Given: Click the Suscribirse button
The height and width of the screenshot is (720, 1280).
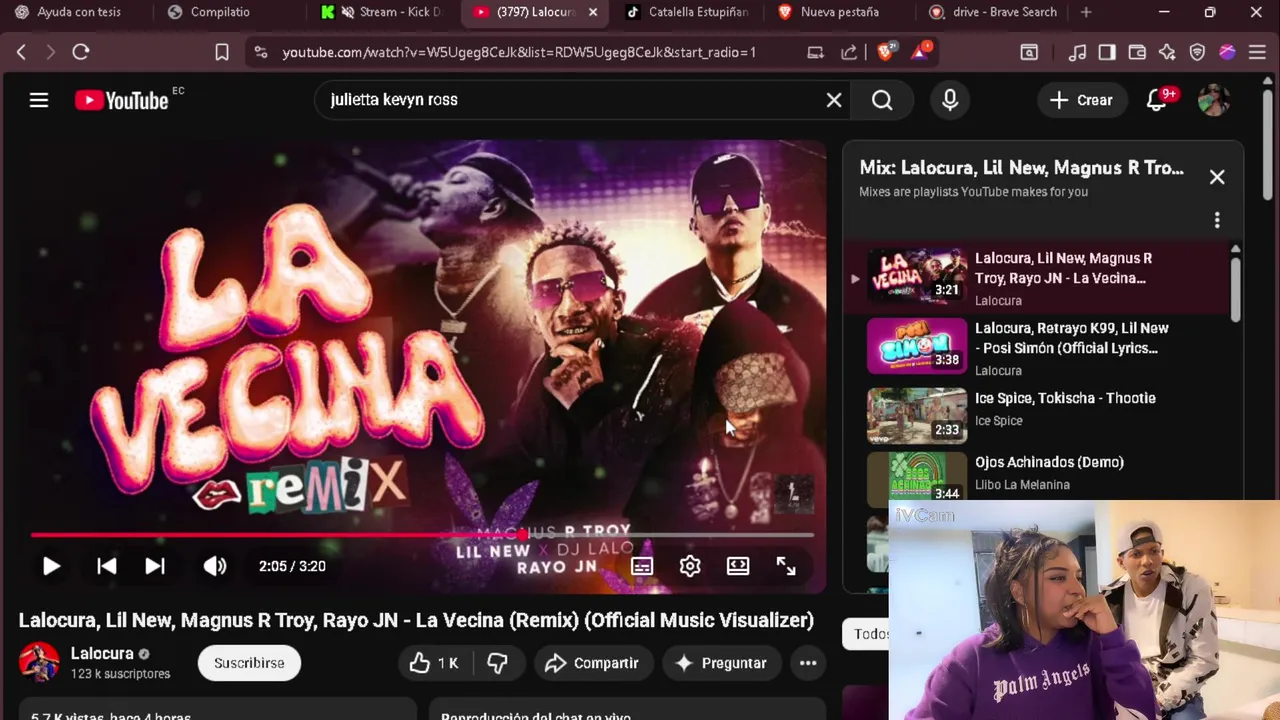Looking at the screenshot, I should 249,663.
